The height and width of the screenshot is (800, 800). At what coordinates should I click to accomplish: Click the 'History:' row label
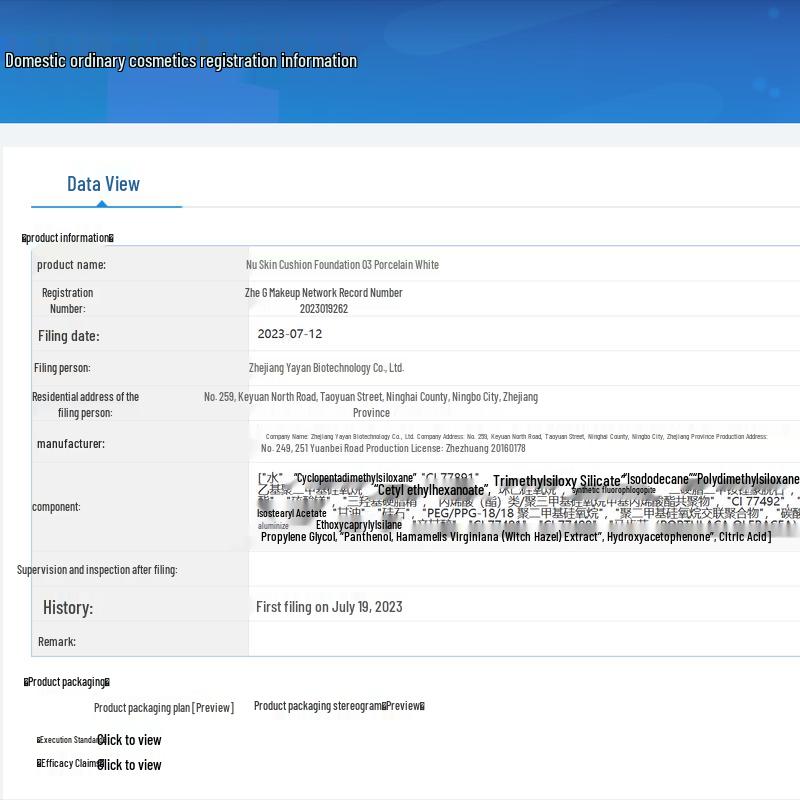(x=68, y=608)
